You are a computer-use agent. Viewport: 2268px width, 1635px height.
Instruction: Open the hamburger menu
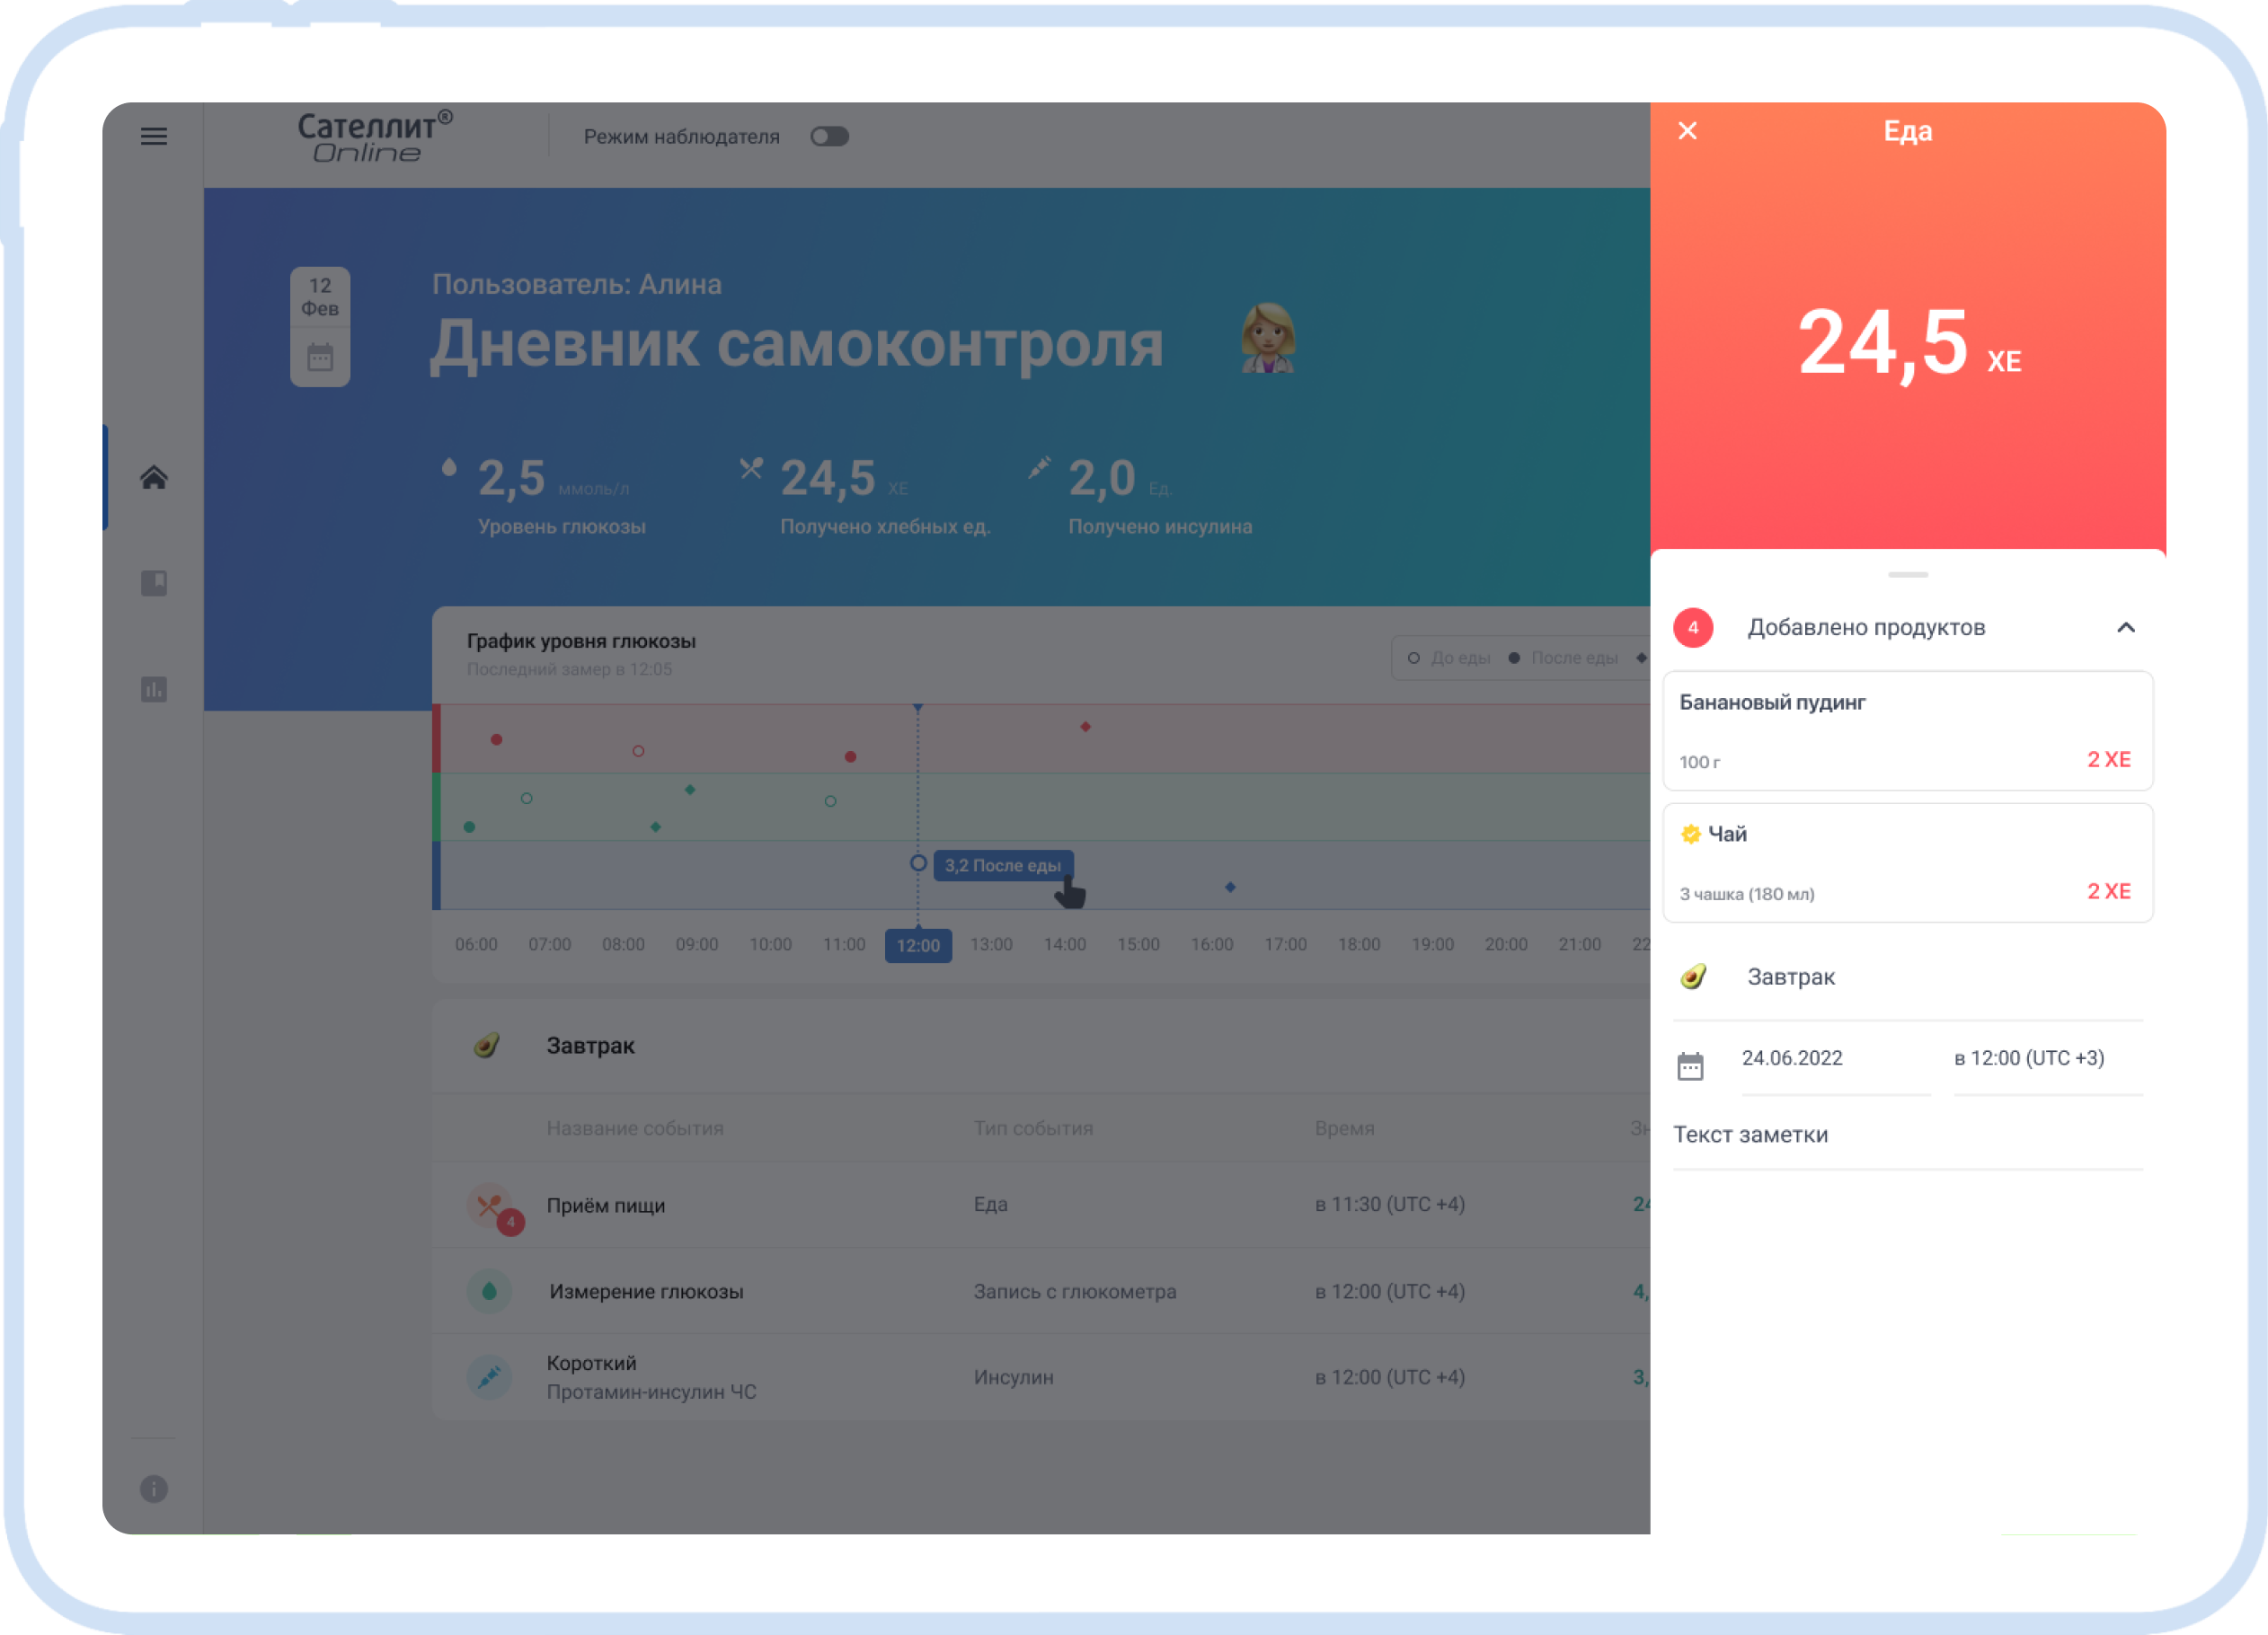tap(154, 136)
